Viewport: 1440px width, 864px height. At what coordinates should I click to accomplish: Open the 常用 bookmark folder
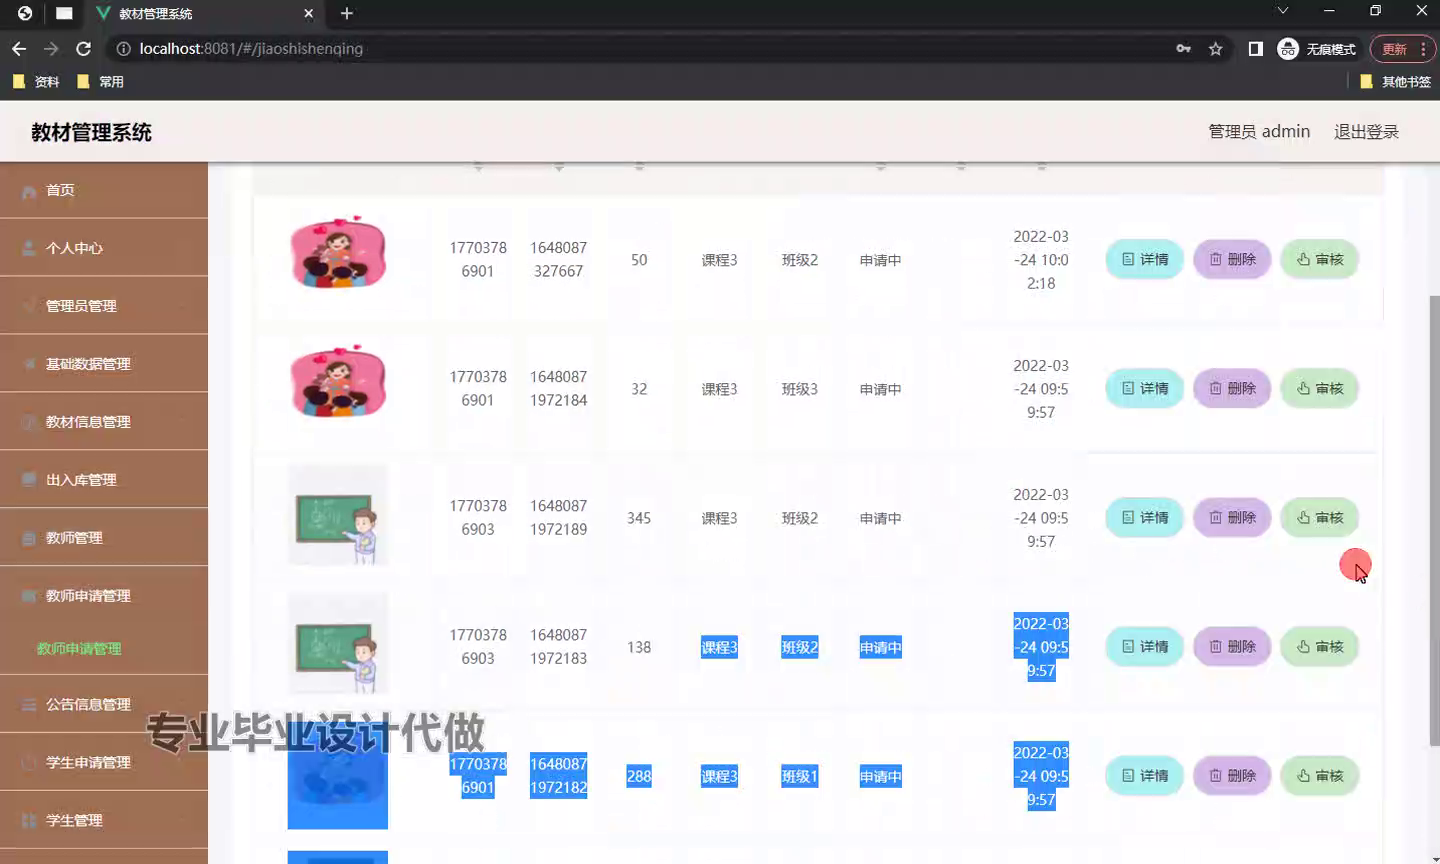coord(101,82)
